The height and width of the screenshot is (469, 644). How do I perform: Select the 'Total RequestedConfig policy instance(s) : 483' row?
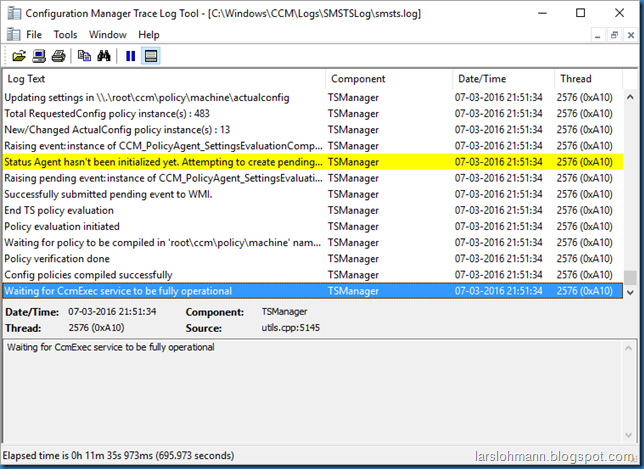[313, 113]
